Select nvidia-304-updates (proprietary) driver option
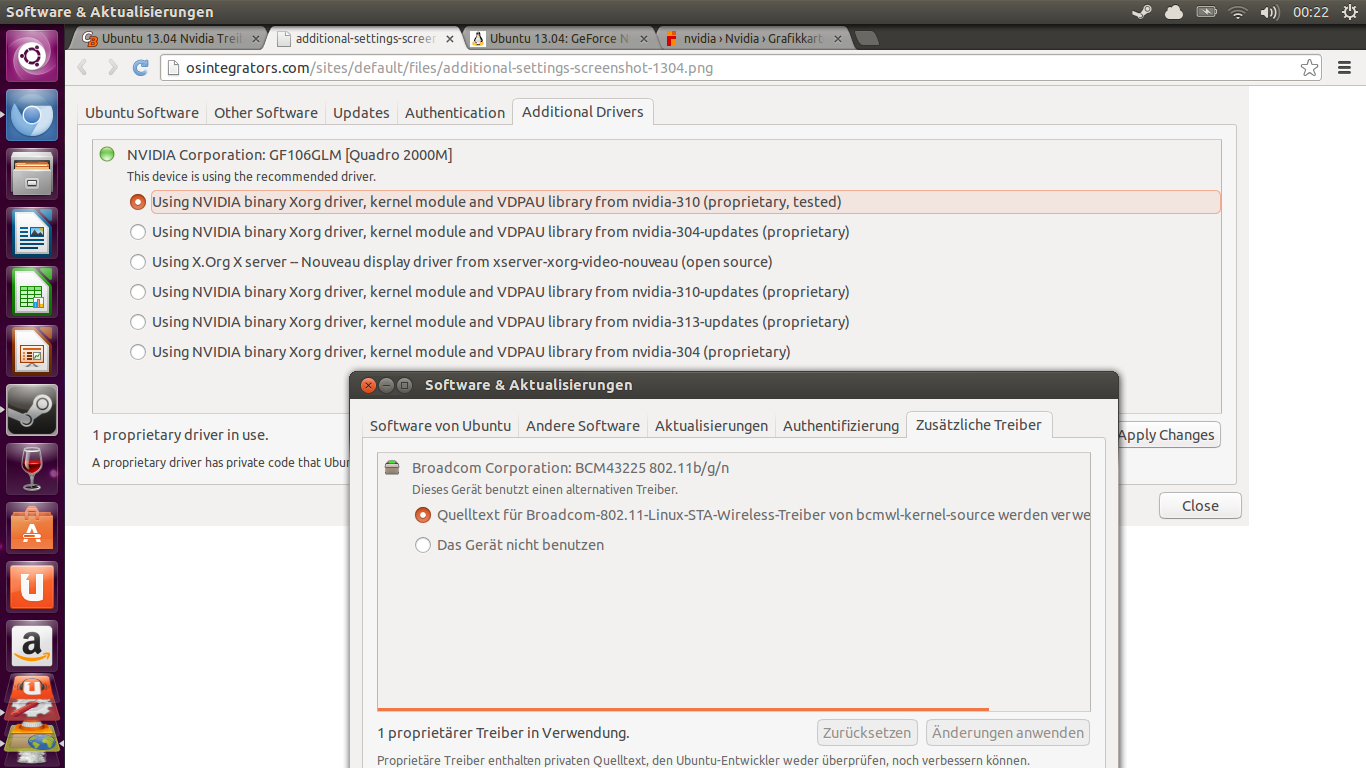Viewport: 1366px width, 768px height. click(138, 232)
